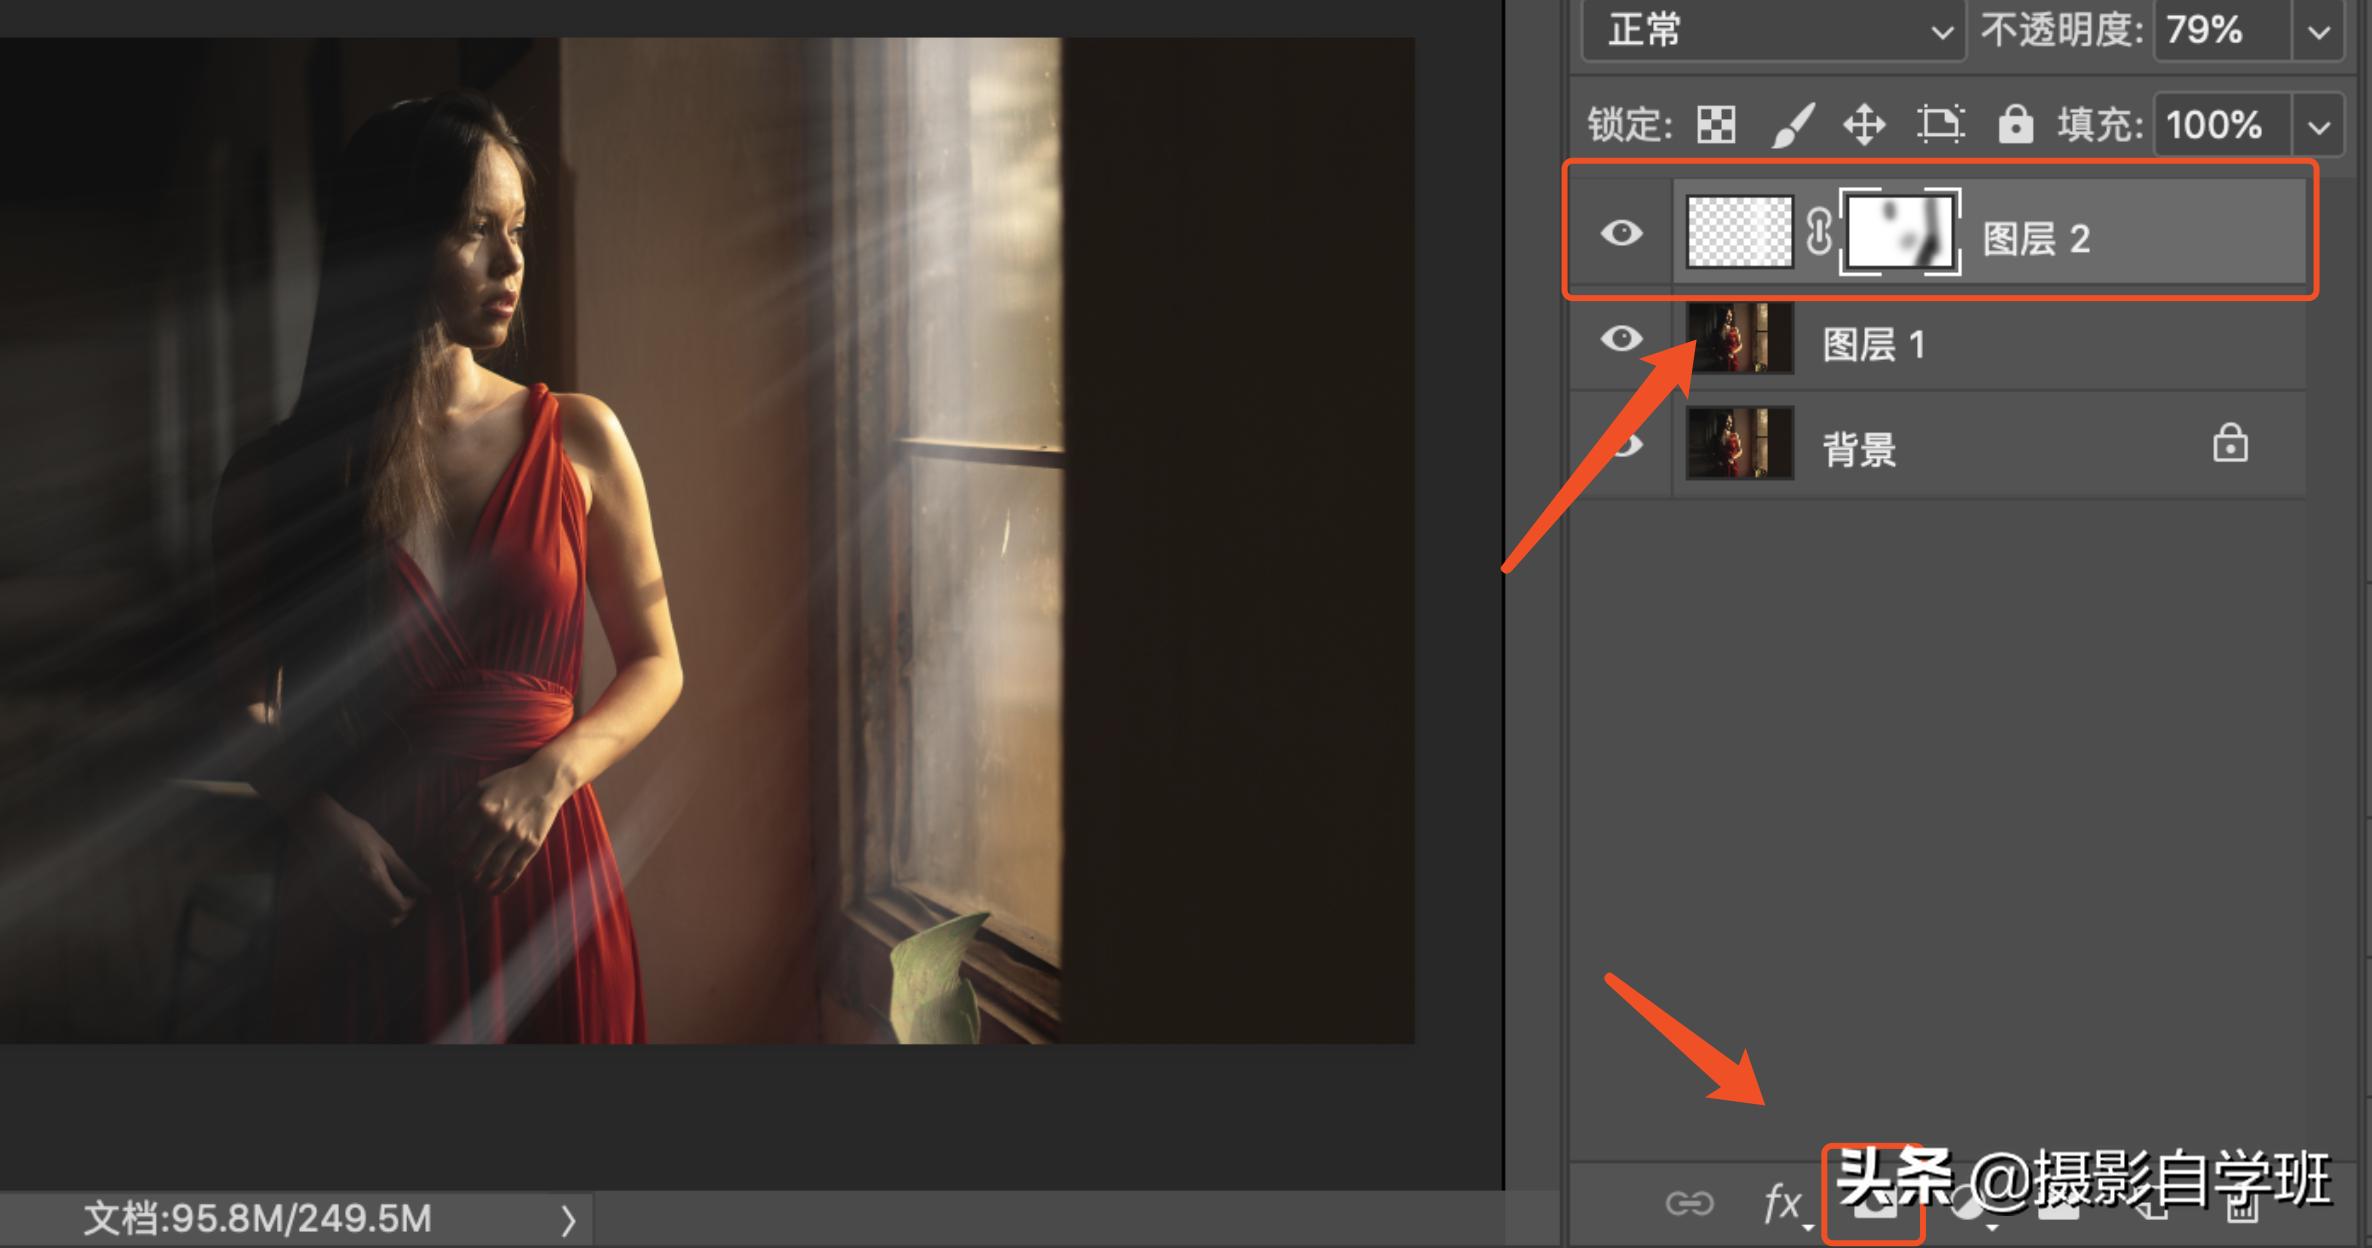Click the 图层 2 layer mask thumbnail
This screenshot has width=2372, height=1248.
[x=1899, y=233]
